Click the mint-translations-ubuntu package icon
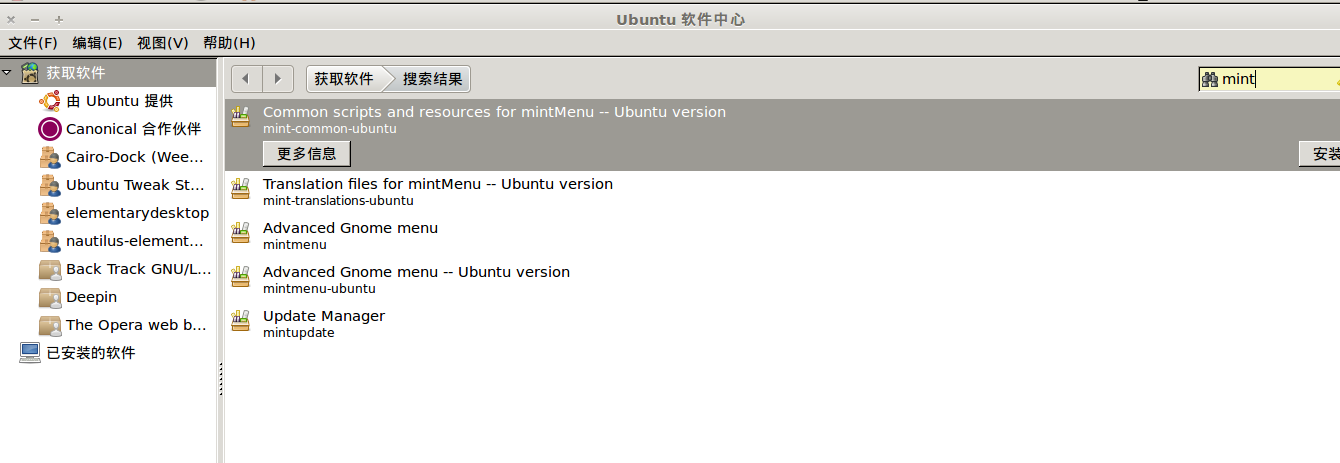 [240, 189]
